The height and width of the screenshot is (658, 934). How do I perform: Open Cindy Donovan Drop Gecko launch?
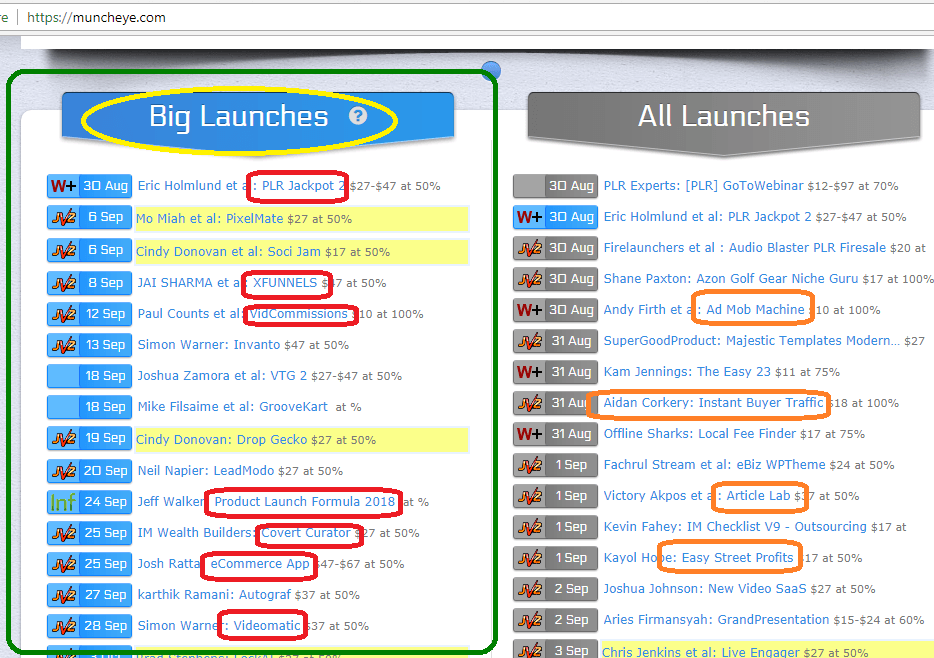[222, 439]
